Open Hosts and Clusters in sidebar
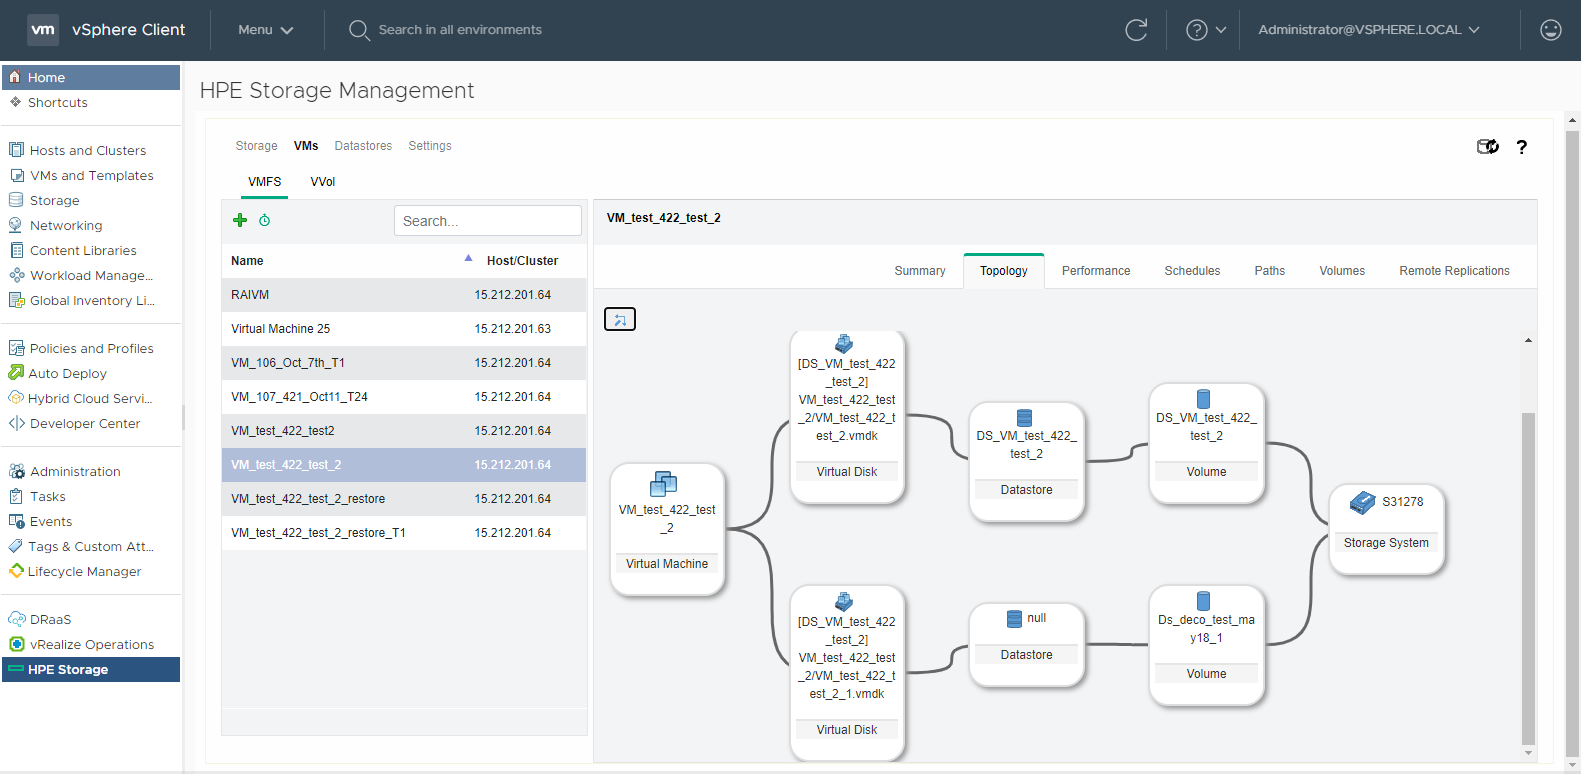This screenshot has width=1581, height=774. [87, 151]
